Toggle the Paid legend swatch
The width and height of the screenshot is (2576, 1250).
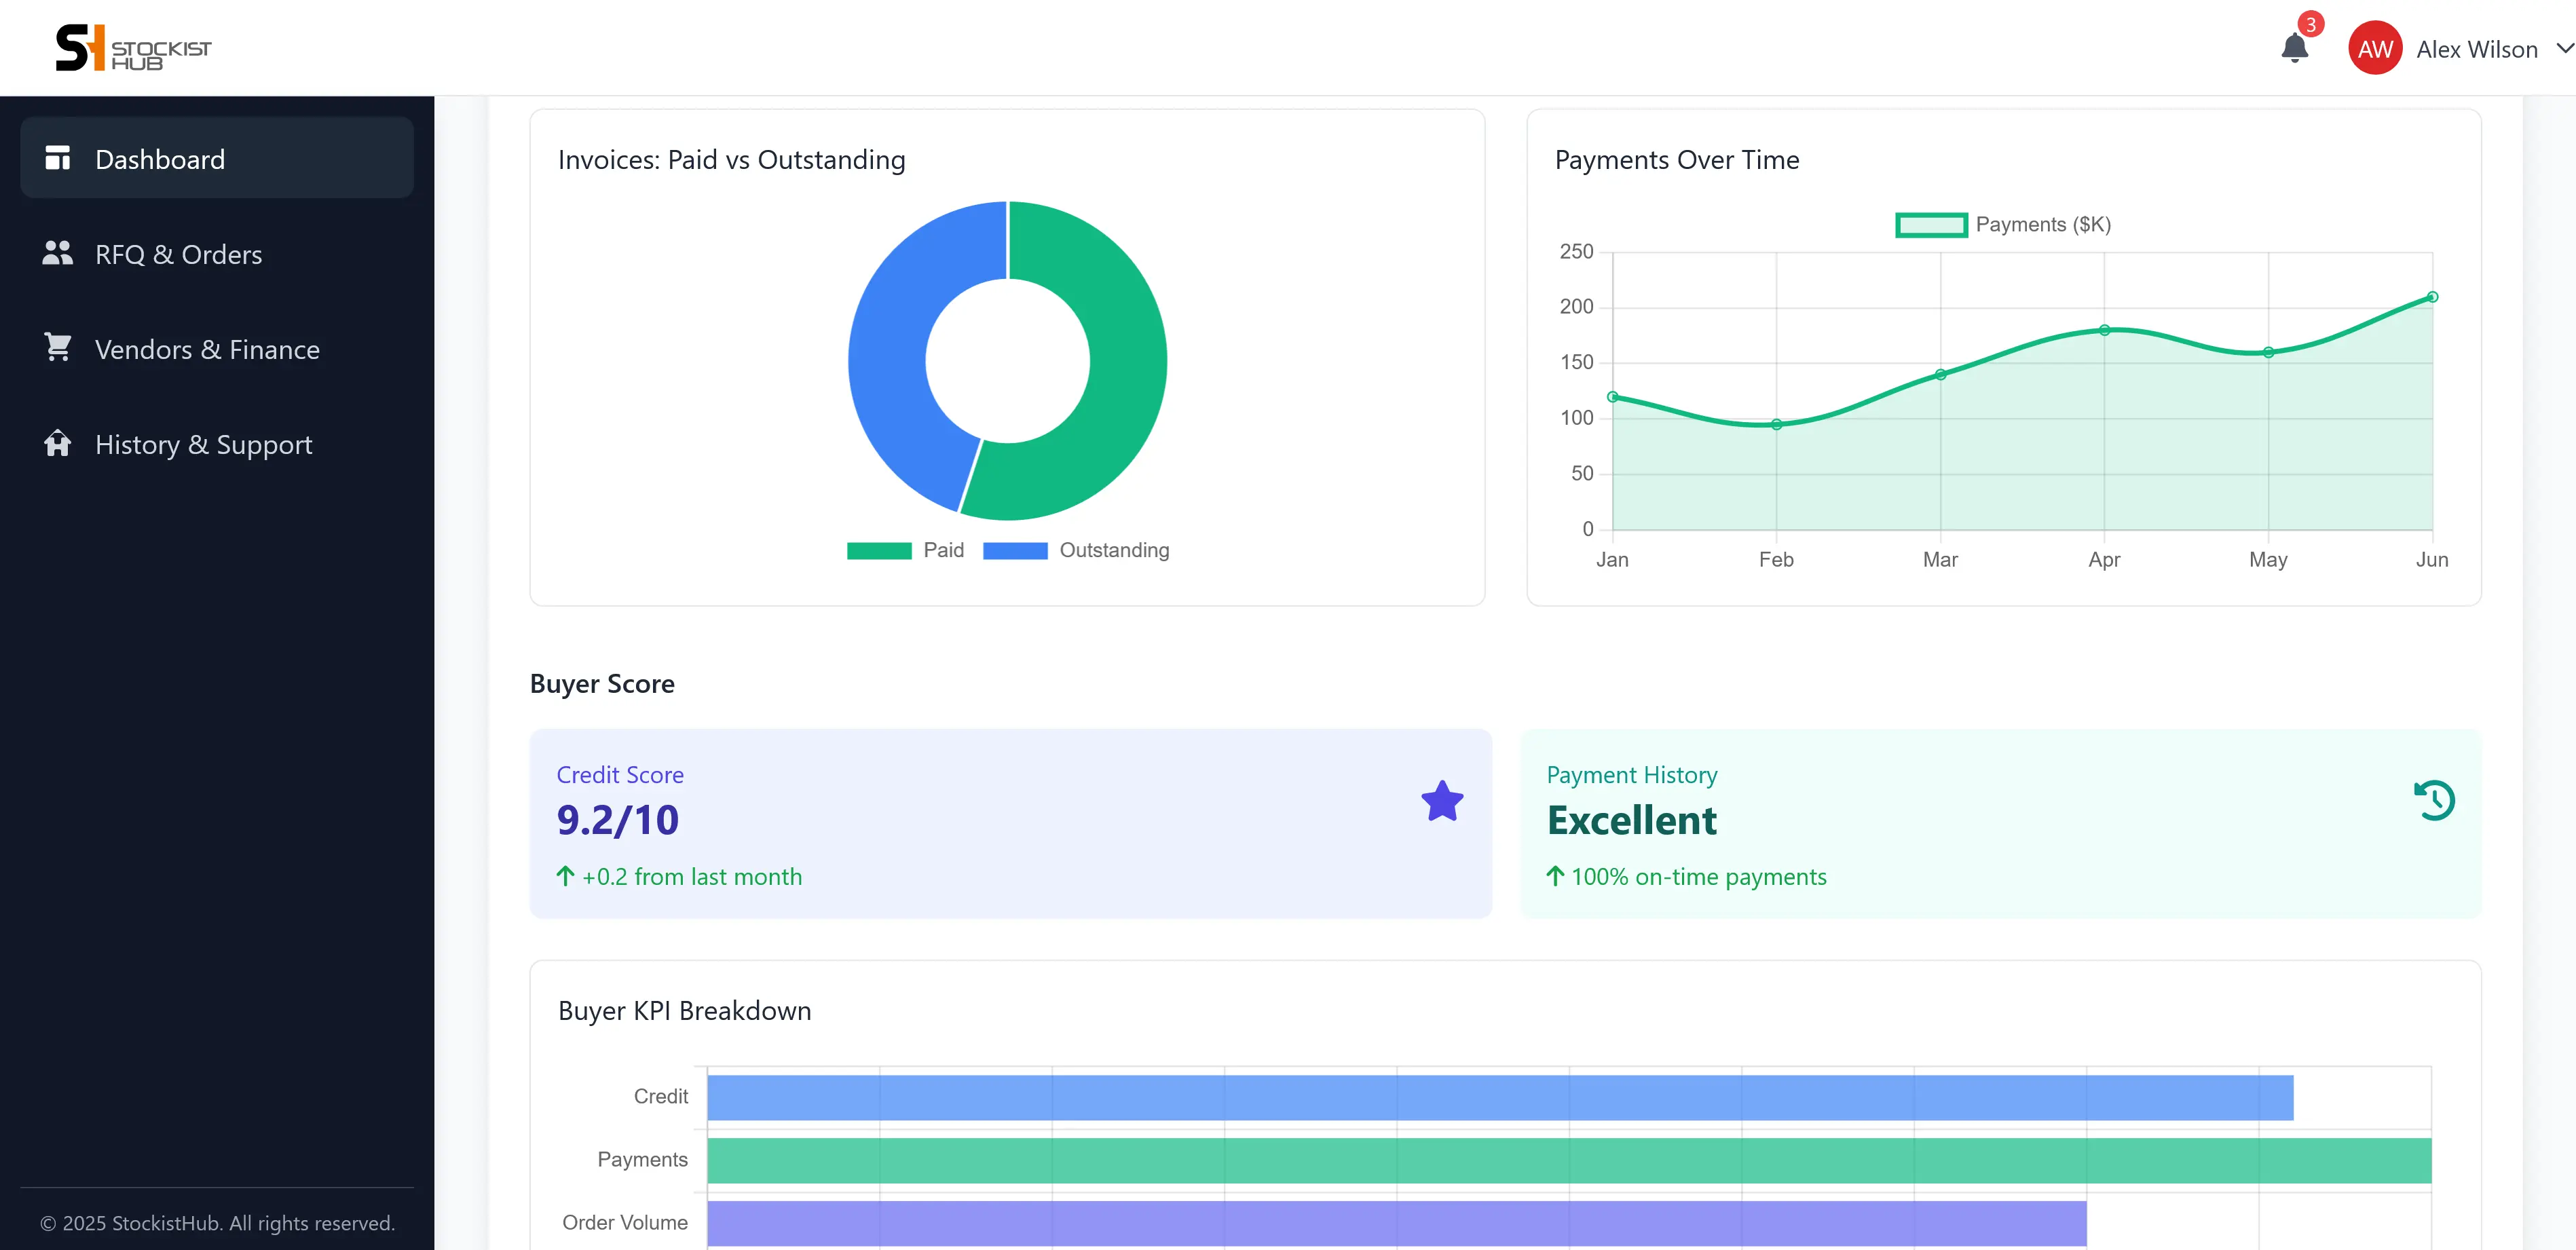click(879, 550)
